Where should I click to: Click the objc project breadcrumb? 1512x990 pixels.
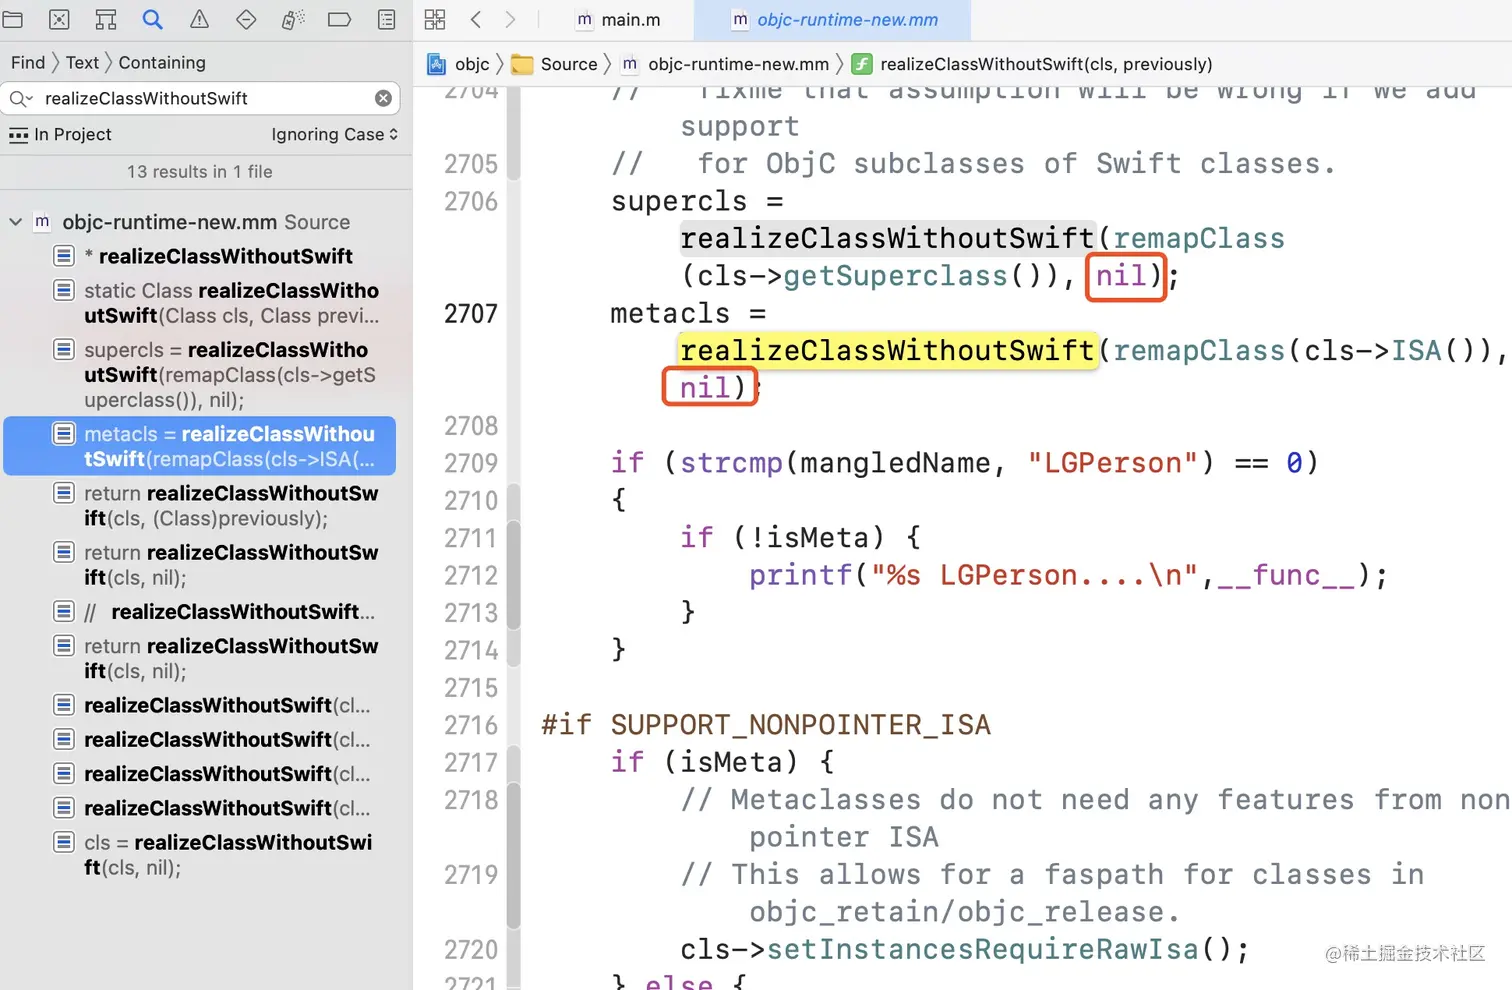tap(458, 64)
